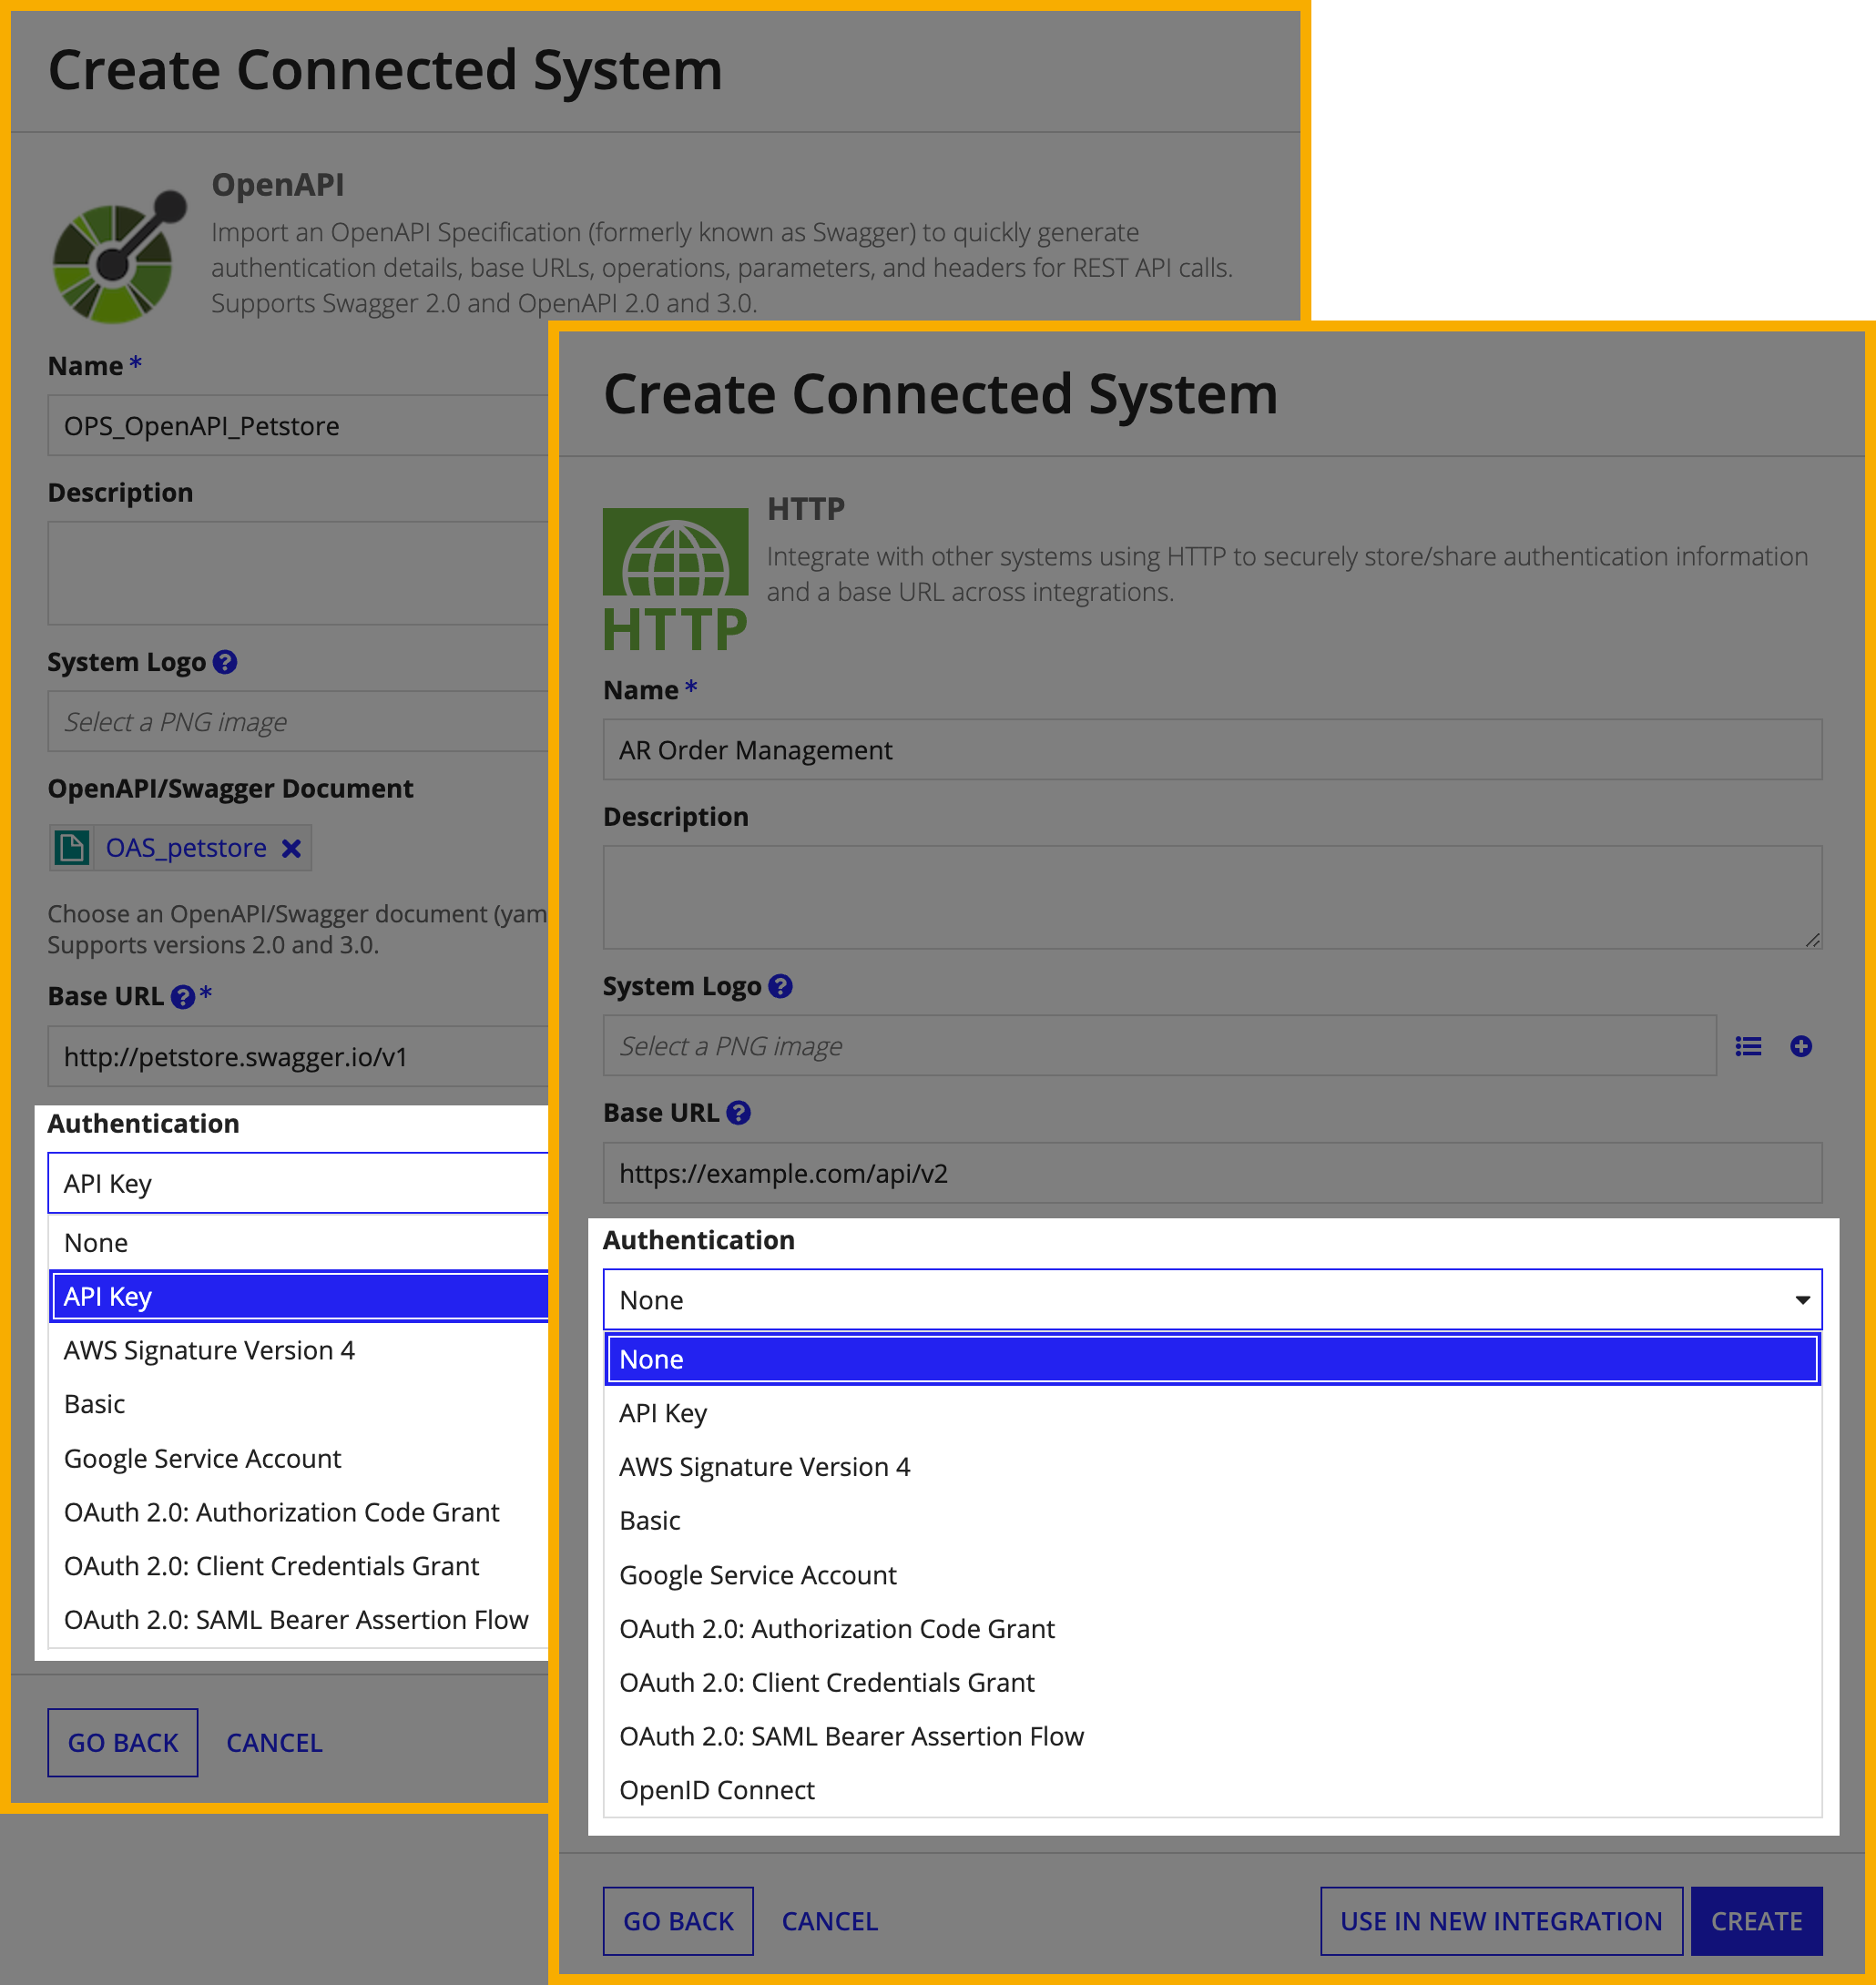Click CANCEL in the OpenAPI form
1876x1985 pixels.
pos(273,1742)
